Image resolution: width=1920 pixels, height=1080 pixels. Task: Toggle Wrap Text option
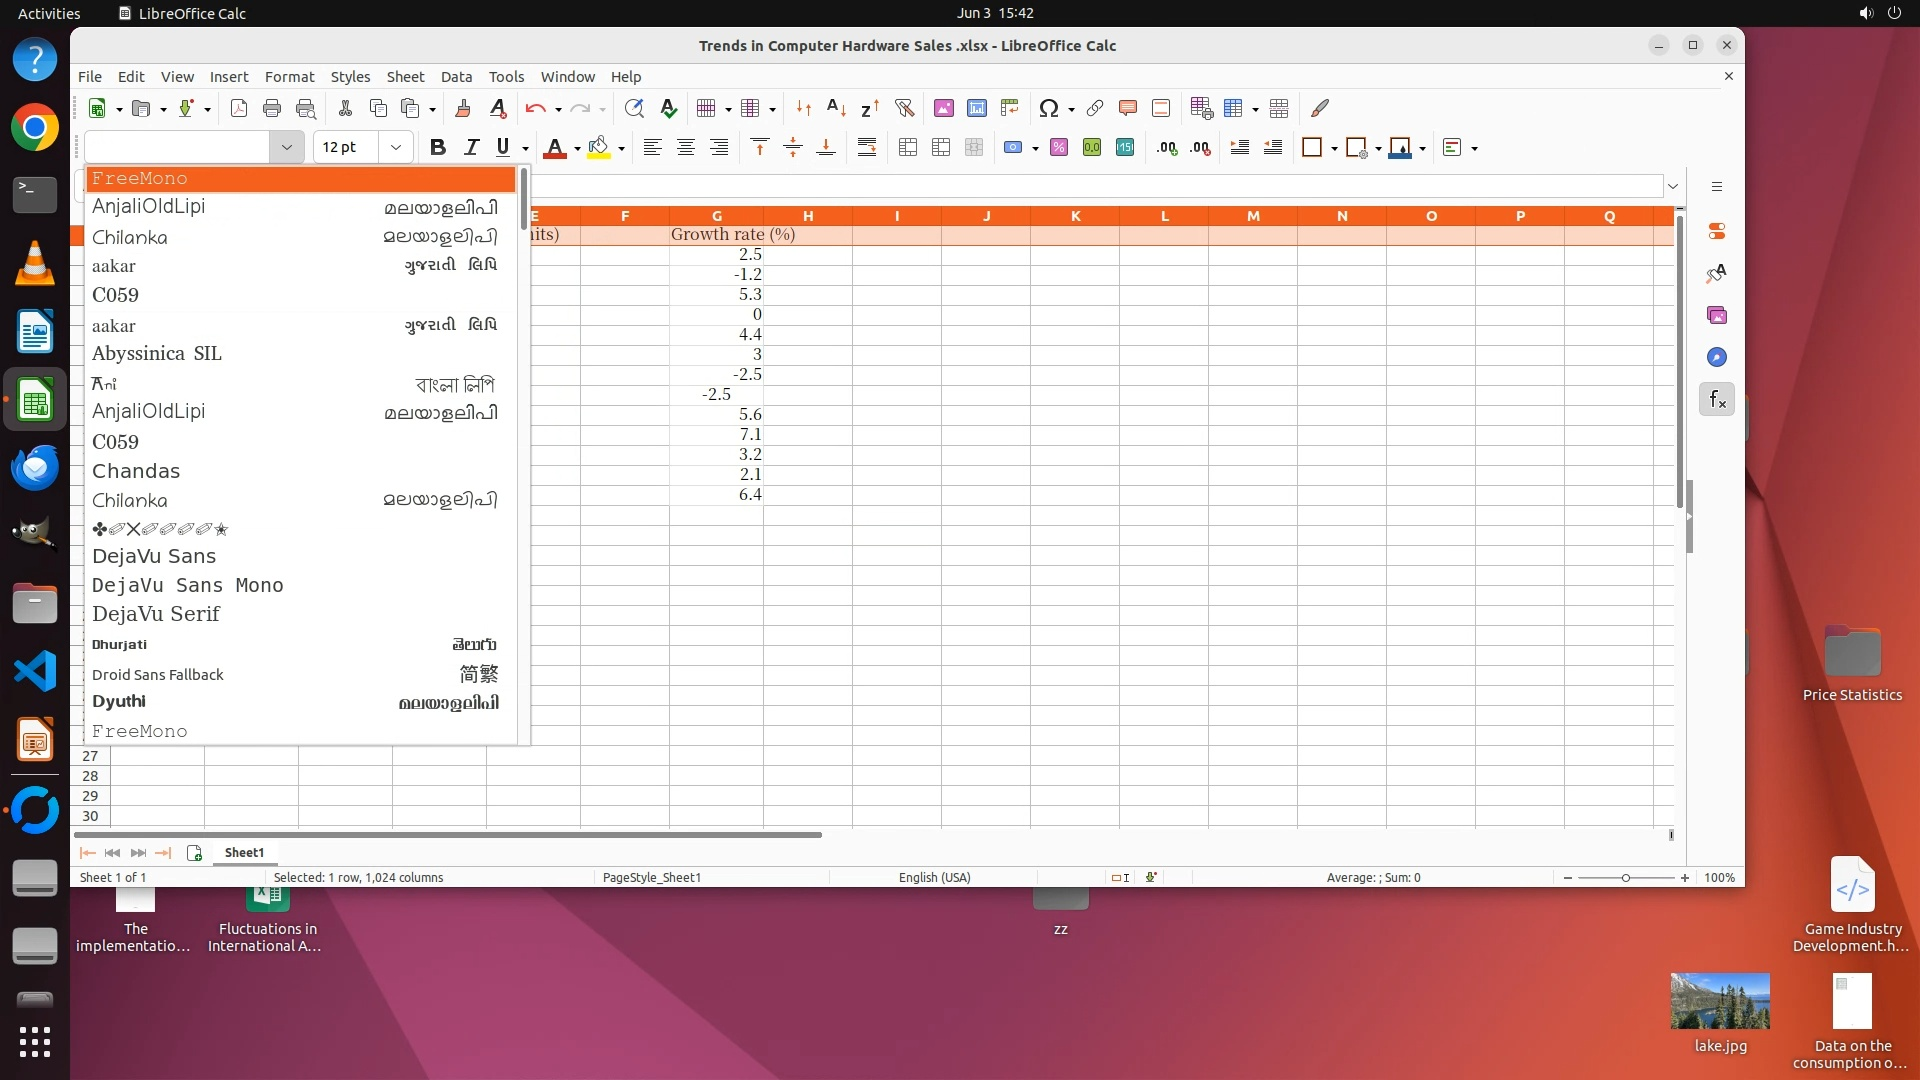(x=867, y=148)
